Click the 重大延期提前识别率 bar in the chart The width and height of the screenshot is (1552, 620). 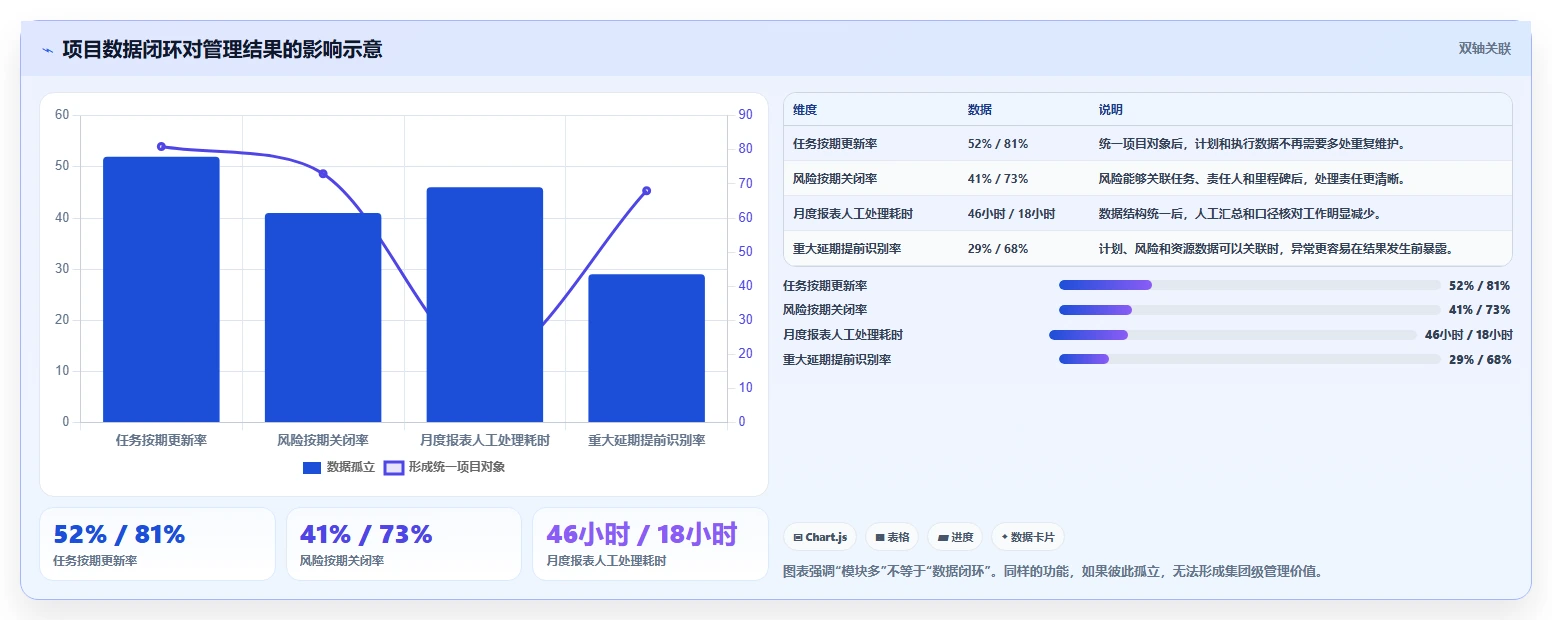coord(646,348)
